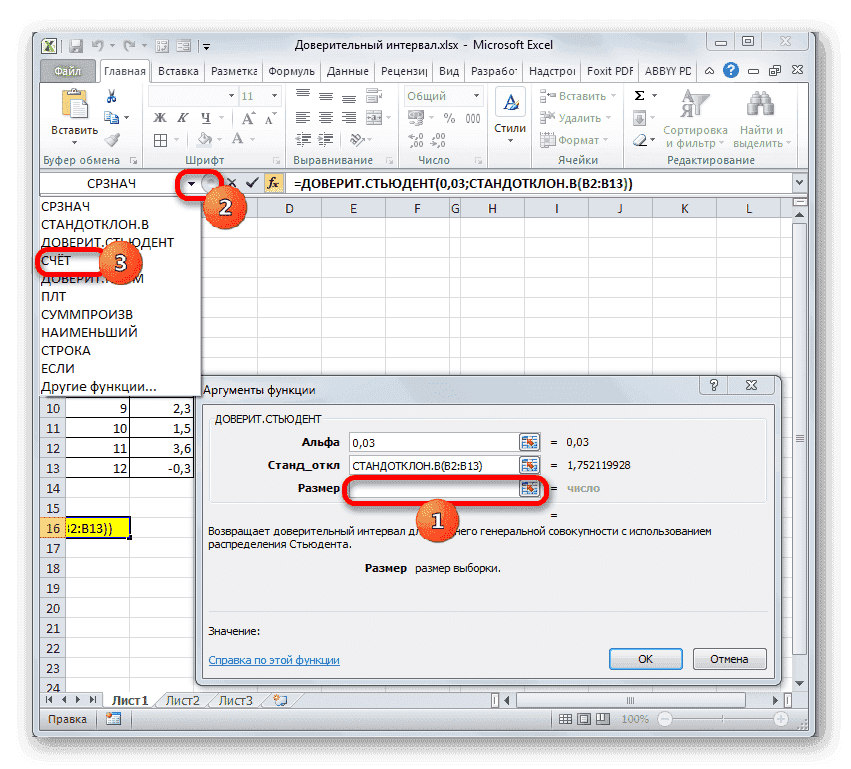Select the Лист2 sheet tab
Image resolution: width=851 pixels, height=769 pixels.
coord(183,700)
